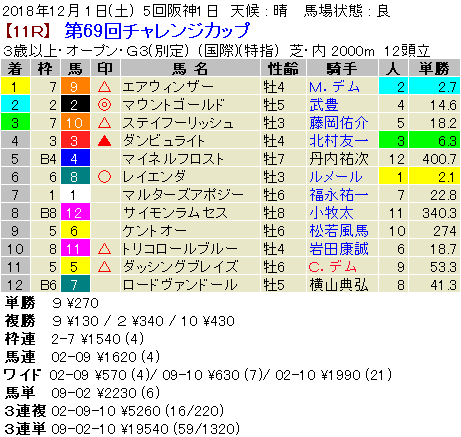The height and width of the screenshot is (437, 461).
Task: Open jockey link ルメール
Action: (x=336, y=177)
